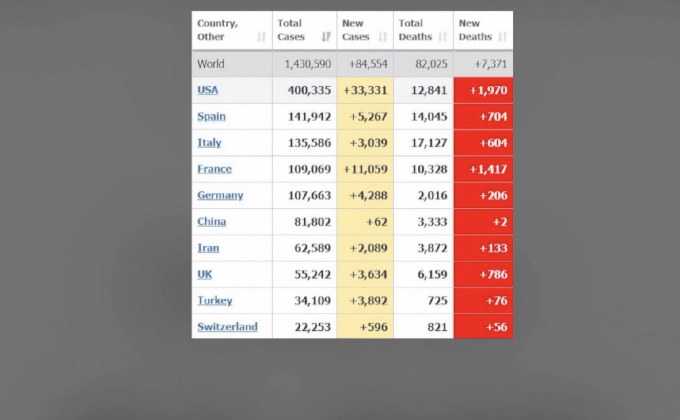Image resolution: width=680 pixels, height=420 pixels.
Task: Sort New Cases column arrows icon
Action: coord(382,37)
